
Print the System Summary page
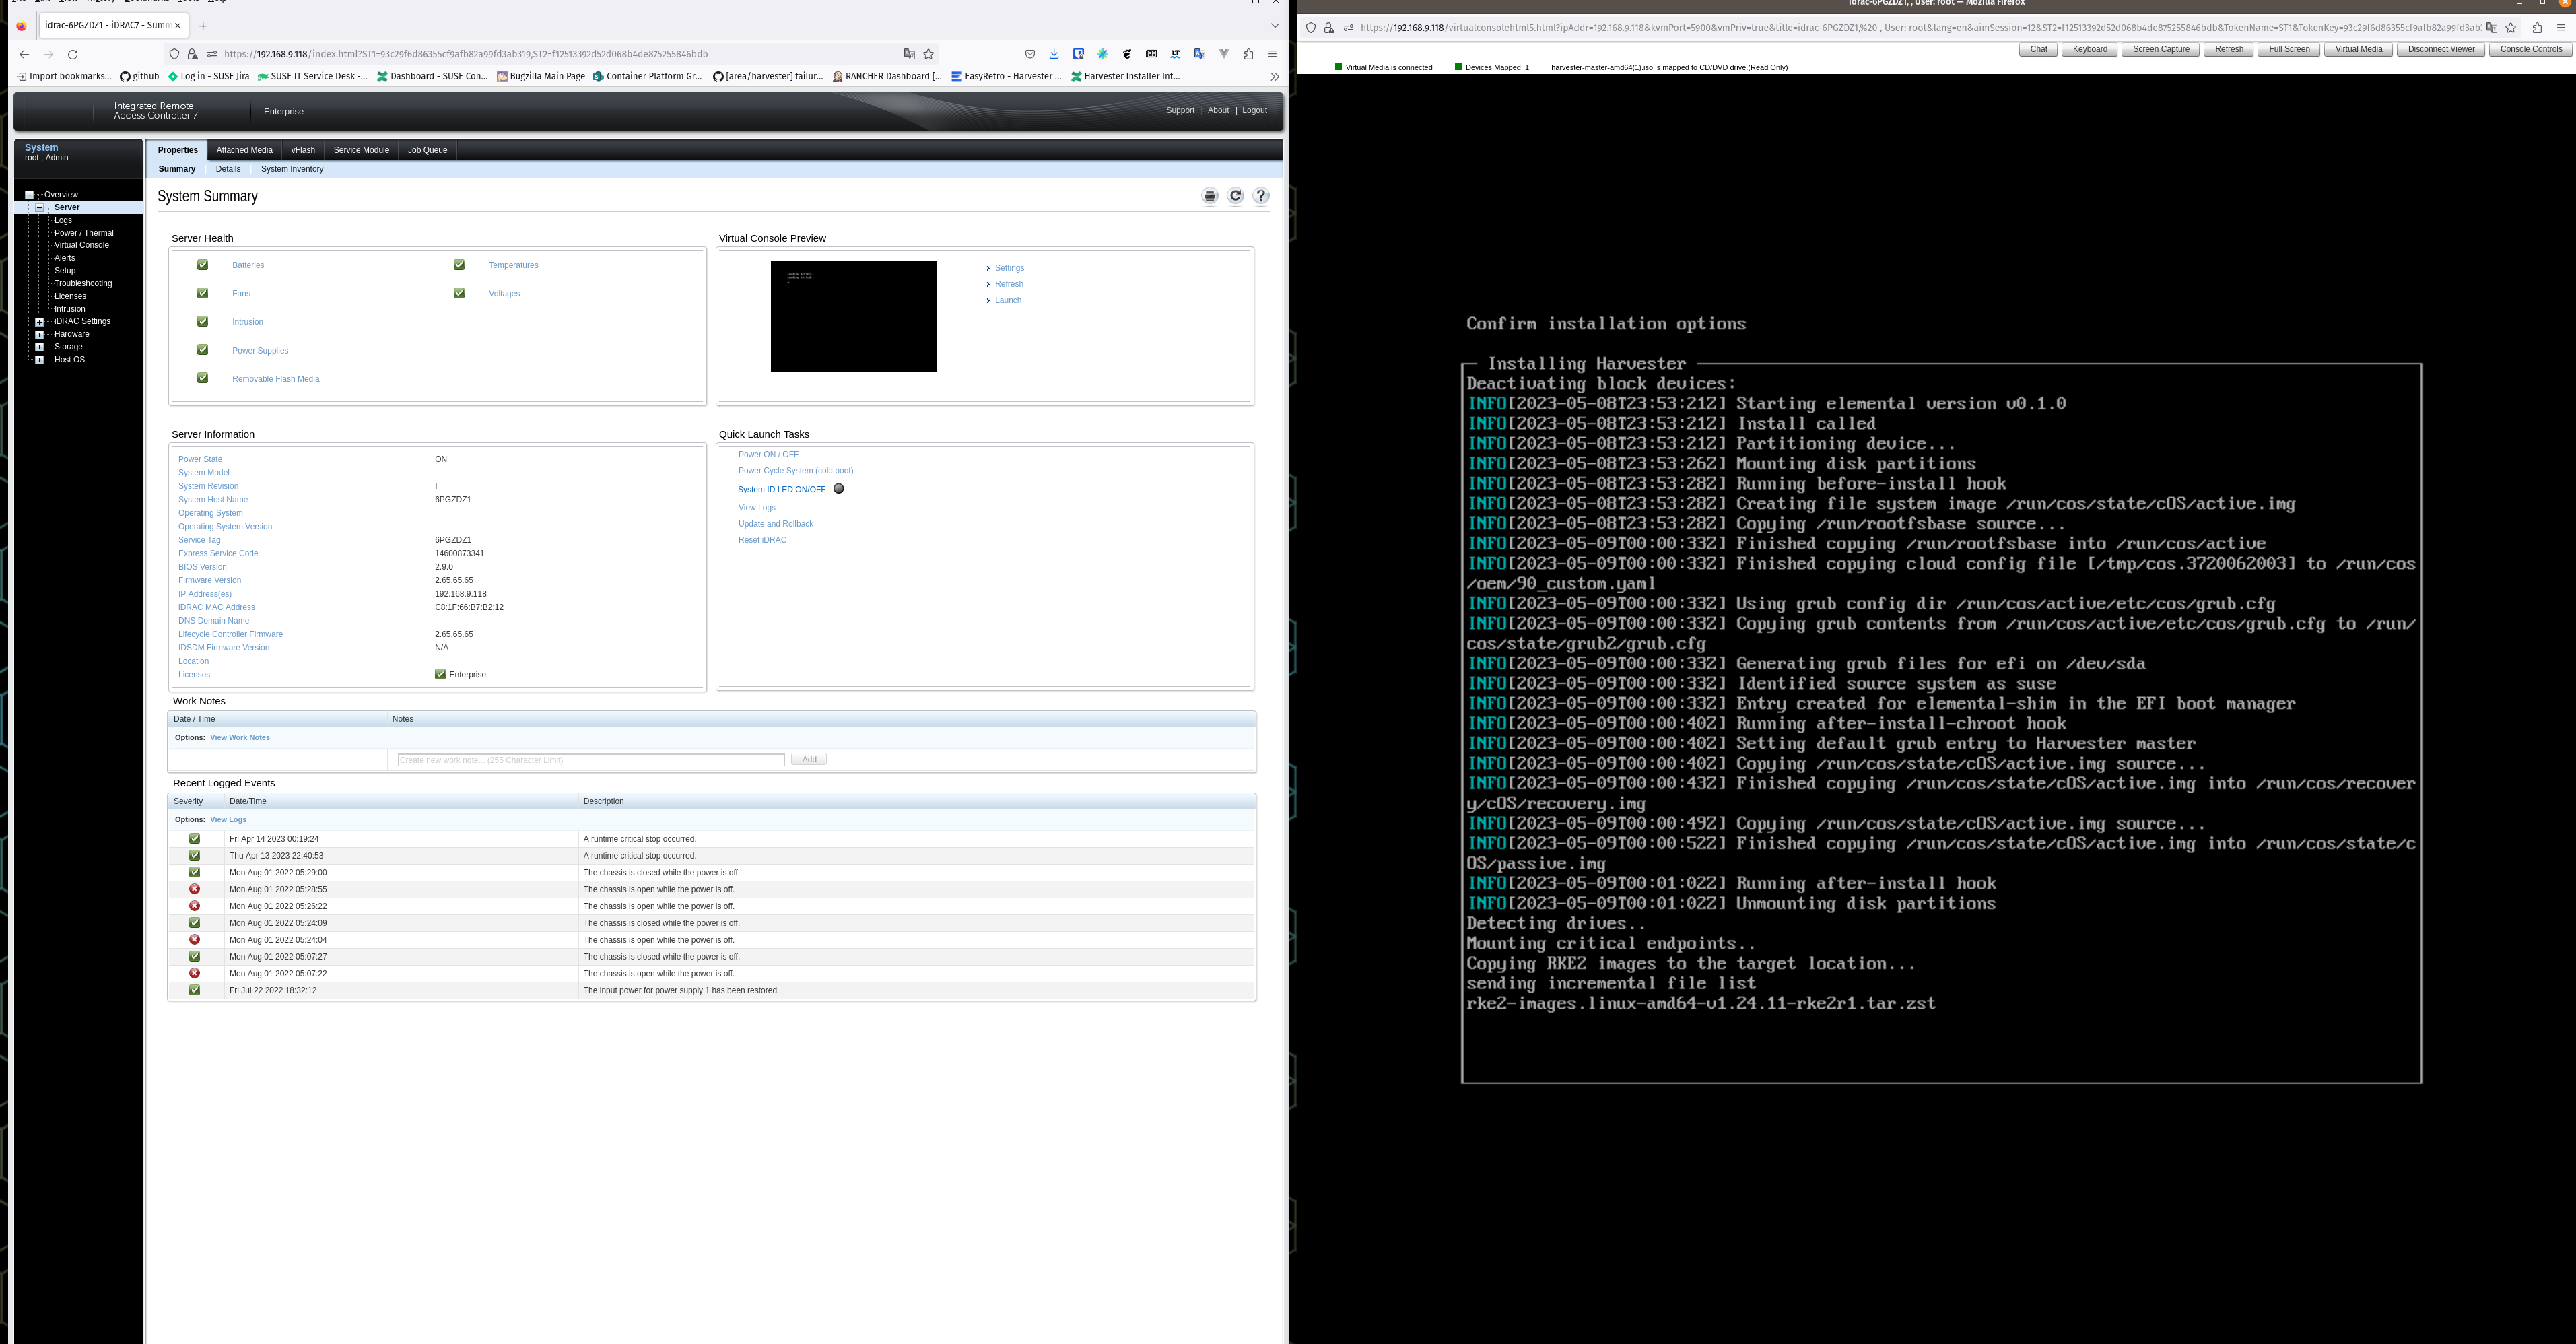click(1210, 196)
